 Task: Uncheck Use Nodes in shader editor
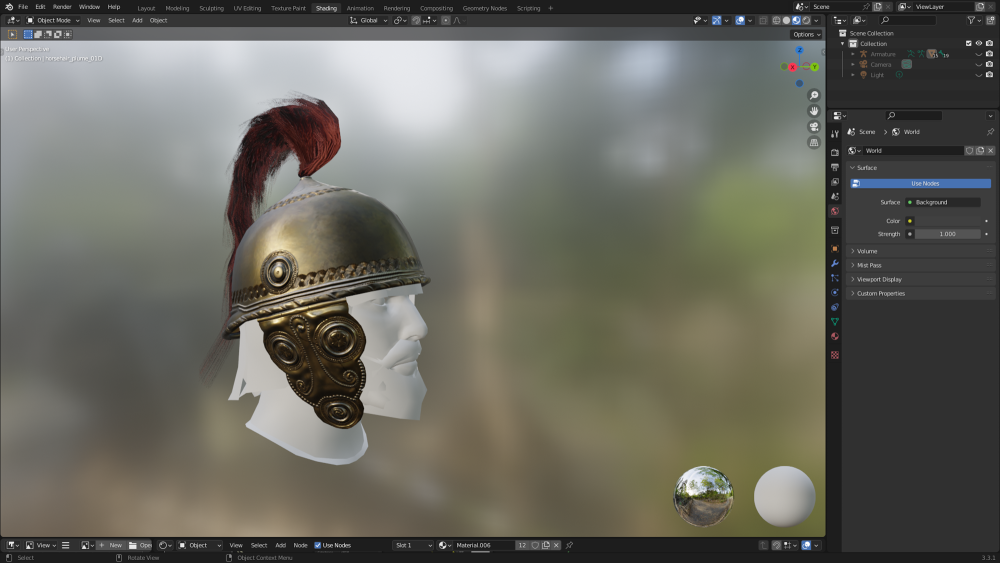[318, 545]
